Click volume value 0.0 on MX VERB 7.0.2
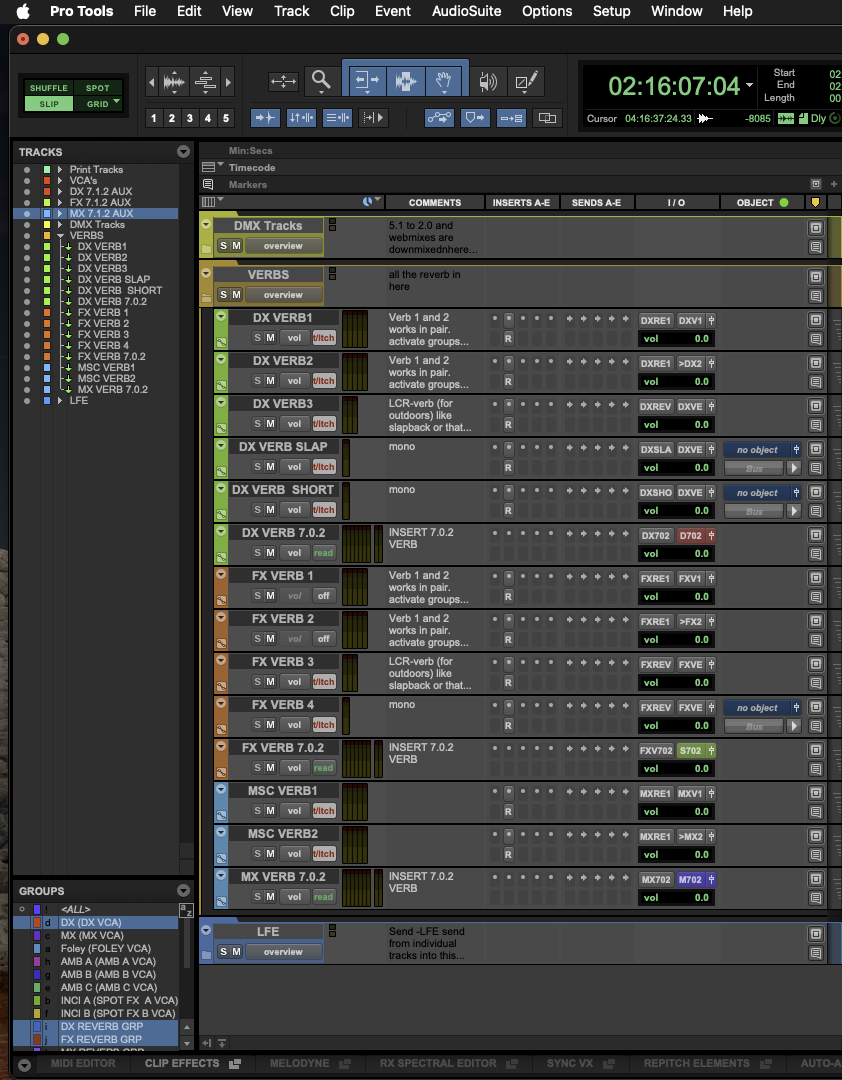This screenshot has width=842, height=1080. point(701,897)
